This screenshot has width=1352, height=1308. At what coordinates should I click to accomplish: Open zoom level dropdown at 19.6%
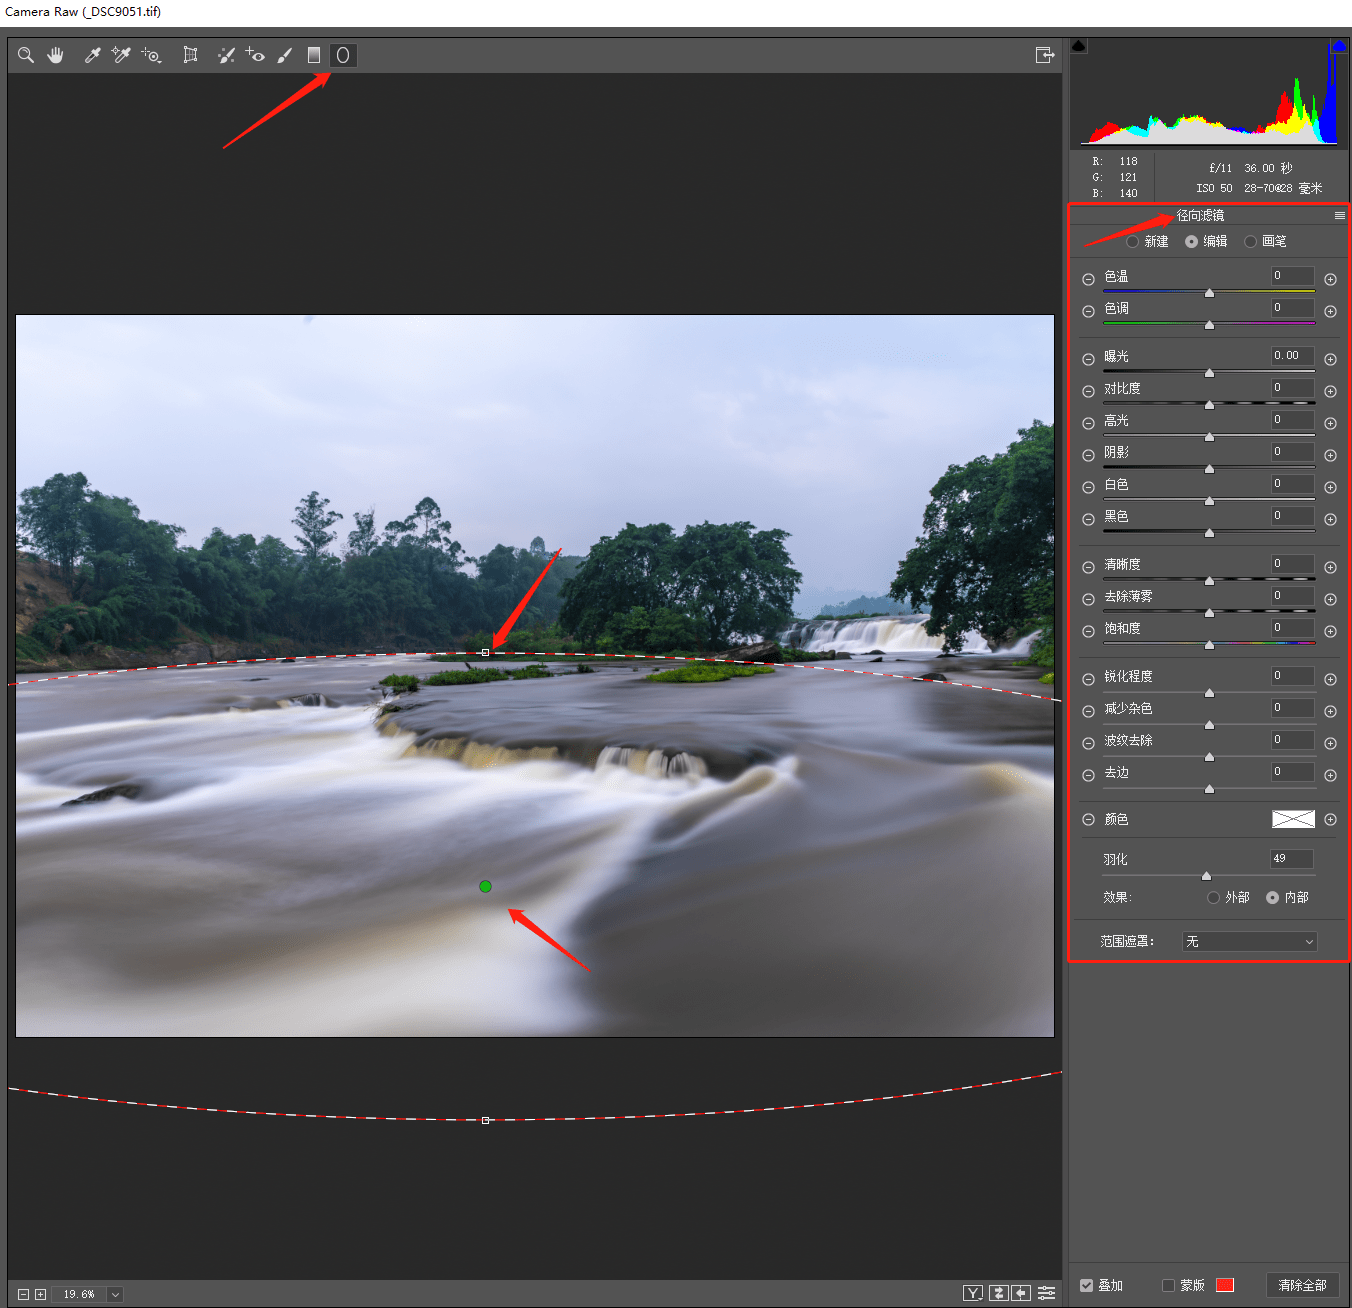[x=115, y=1294]
